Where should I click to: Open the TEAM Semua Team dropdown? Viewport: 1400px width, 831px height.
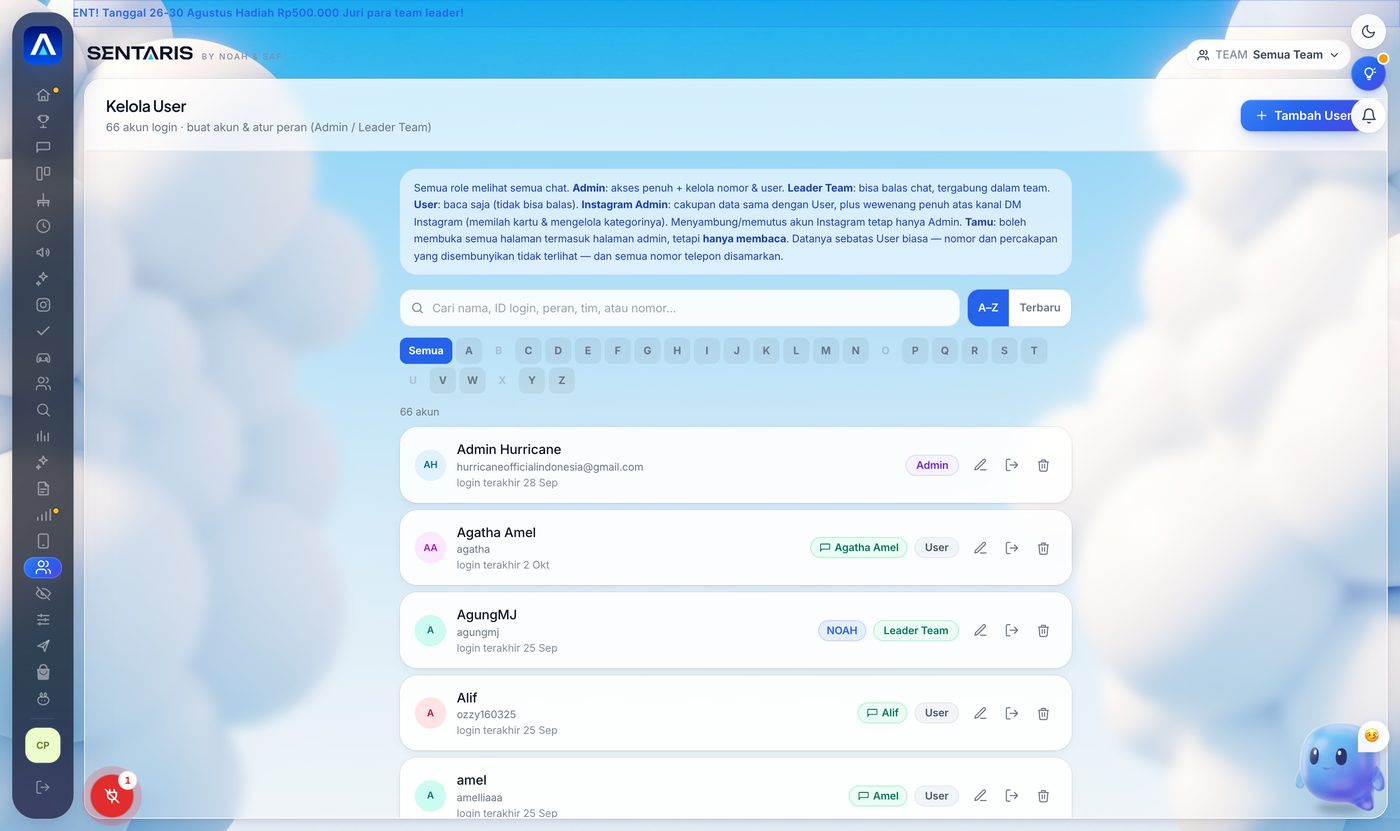click(x=1268, y=55)
